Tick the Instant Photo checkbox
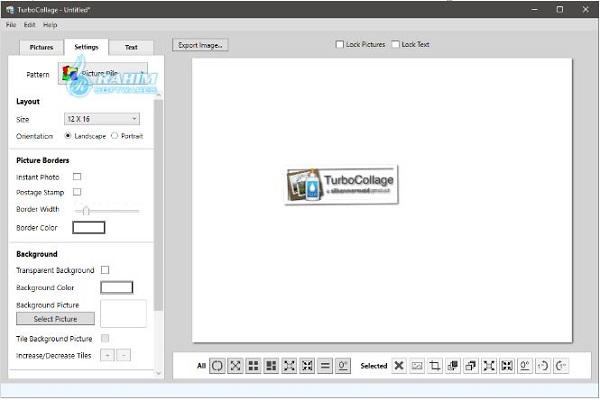The width and height of the screenshot is (600, 400). click(77, 176)
